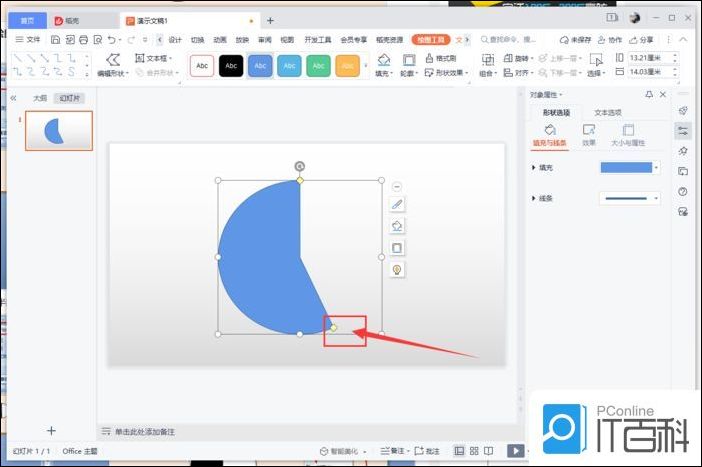Switch to the 文本选项 tab

pos(607,113)
